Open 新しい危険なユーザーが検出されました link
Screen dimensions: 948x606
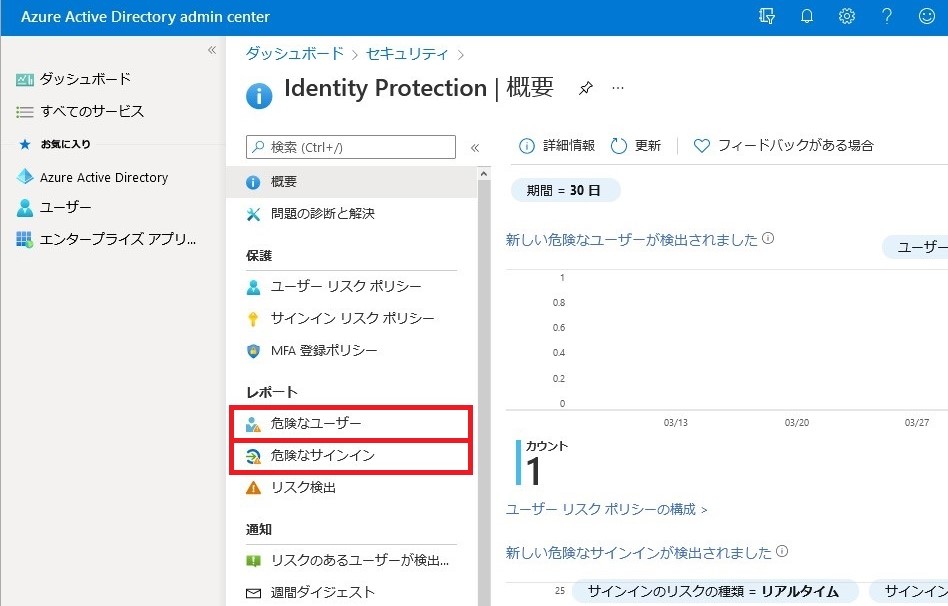(x=631, y=240)
